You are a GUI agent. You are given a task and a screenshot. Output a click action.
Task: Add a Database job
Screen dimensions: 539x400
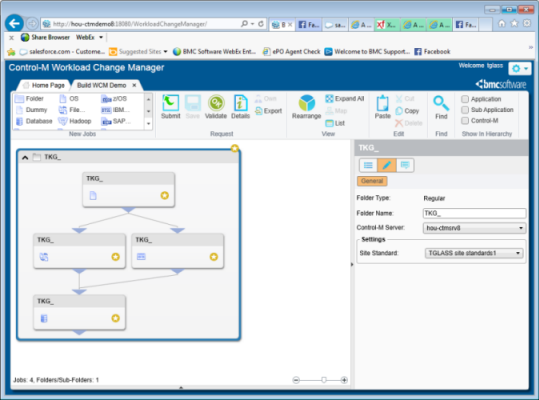34,121
